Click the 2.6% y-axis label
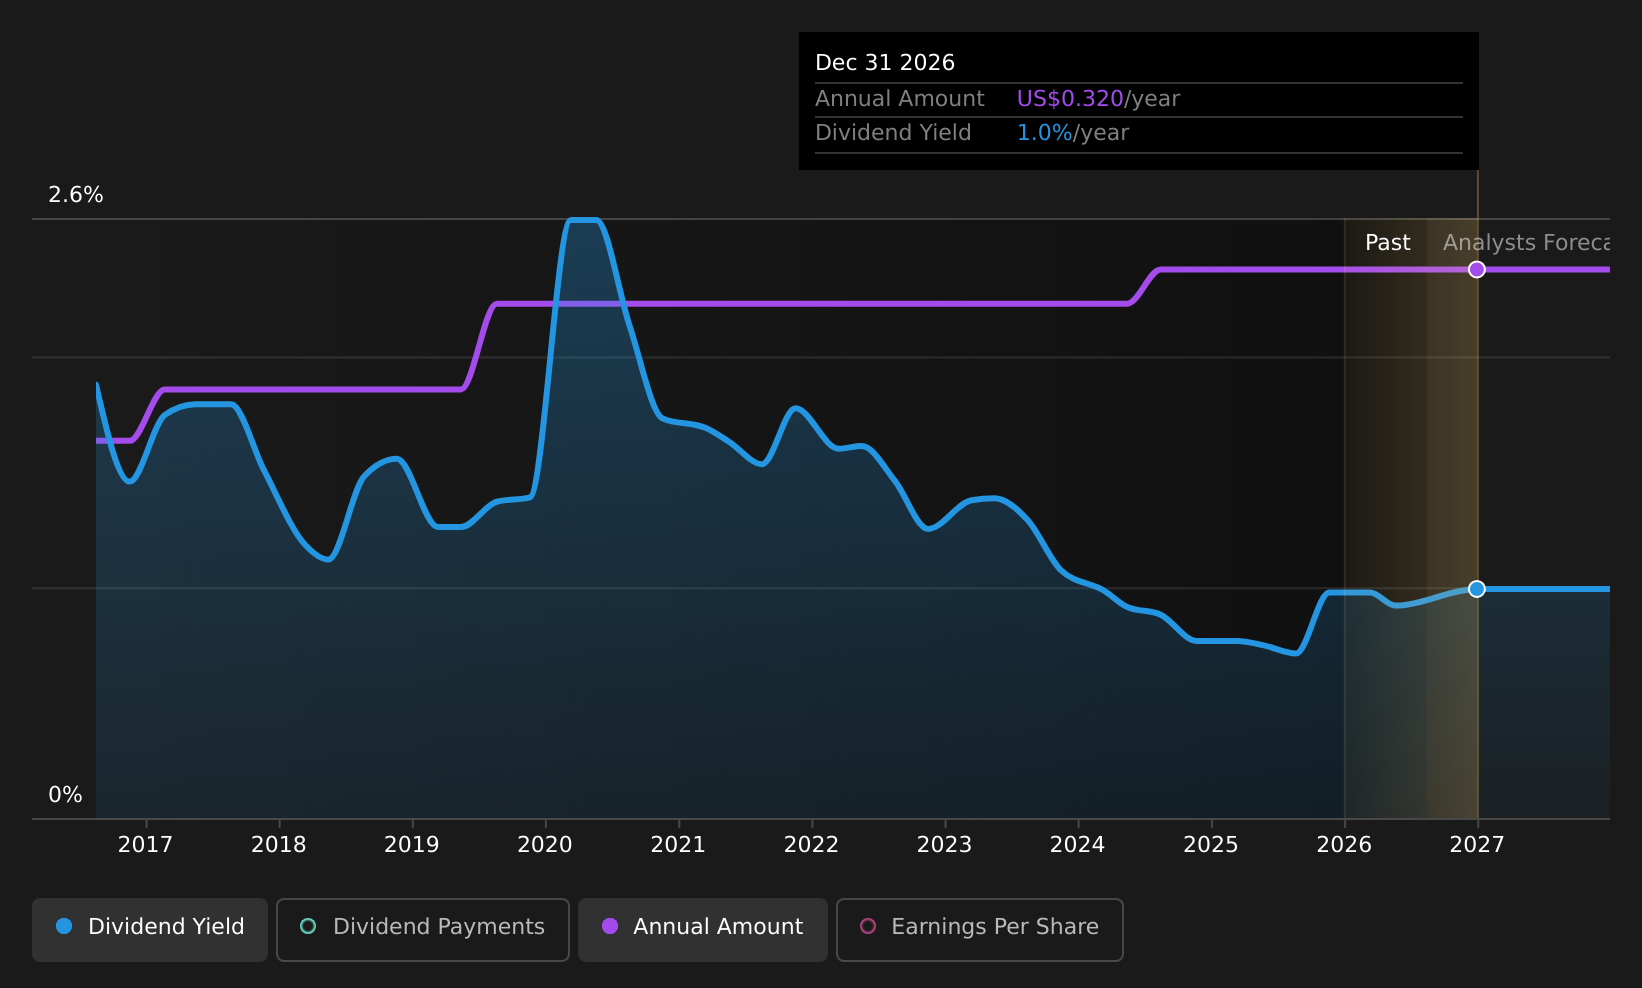The height and width of the screenshot is (988, 1642). click(76, 195)
